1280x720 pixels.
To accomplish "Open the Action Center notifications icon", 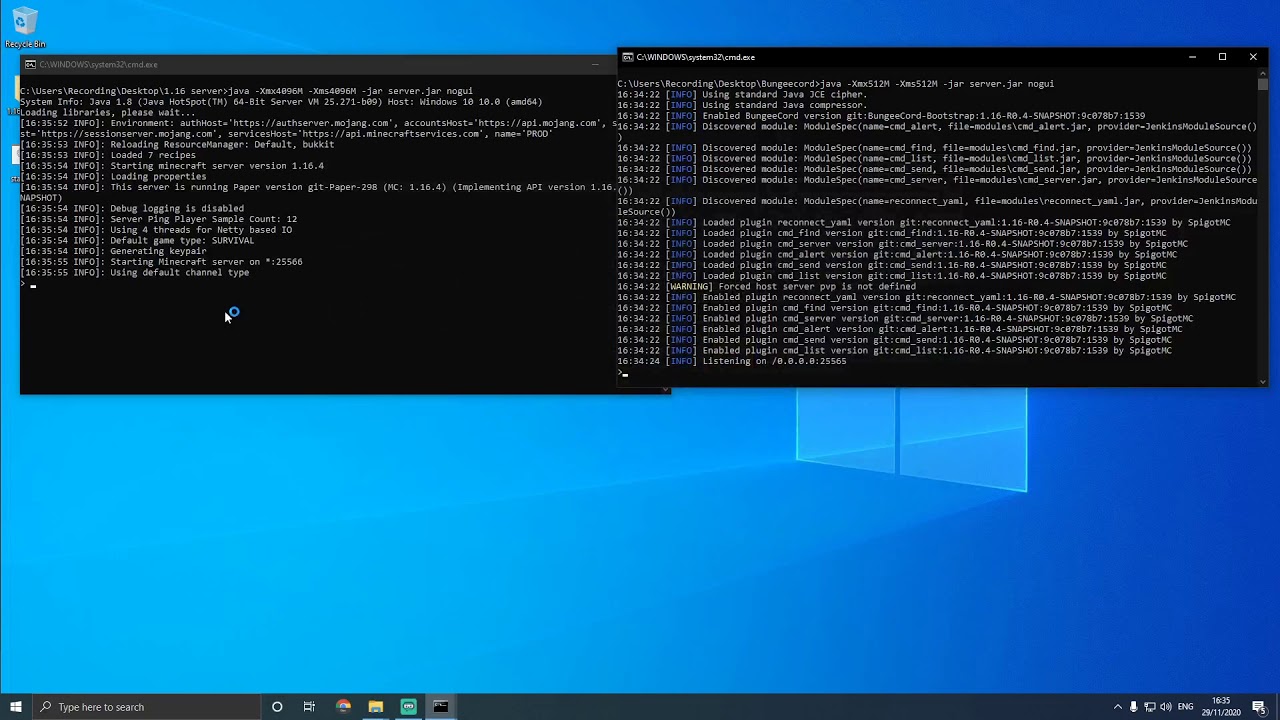I will [1259, 707].
